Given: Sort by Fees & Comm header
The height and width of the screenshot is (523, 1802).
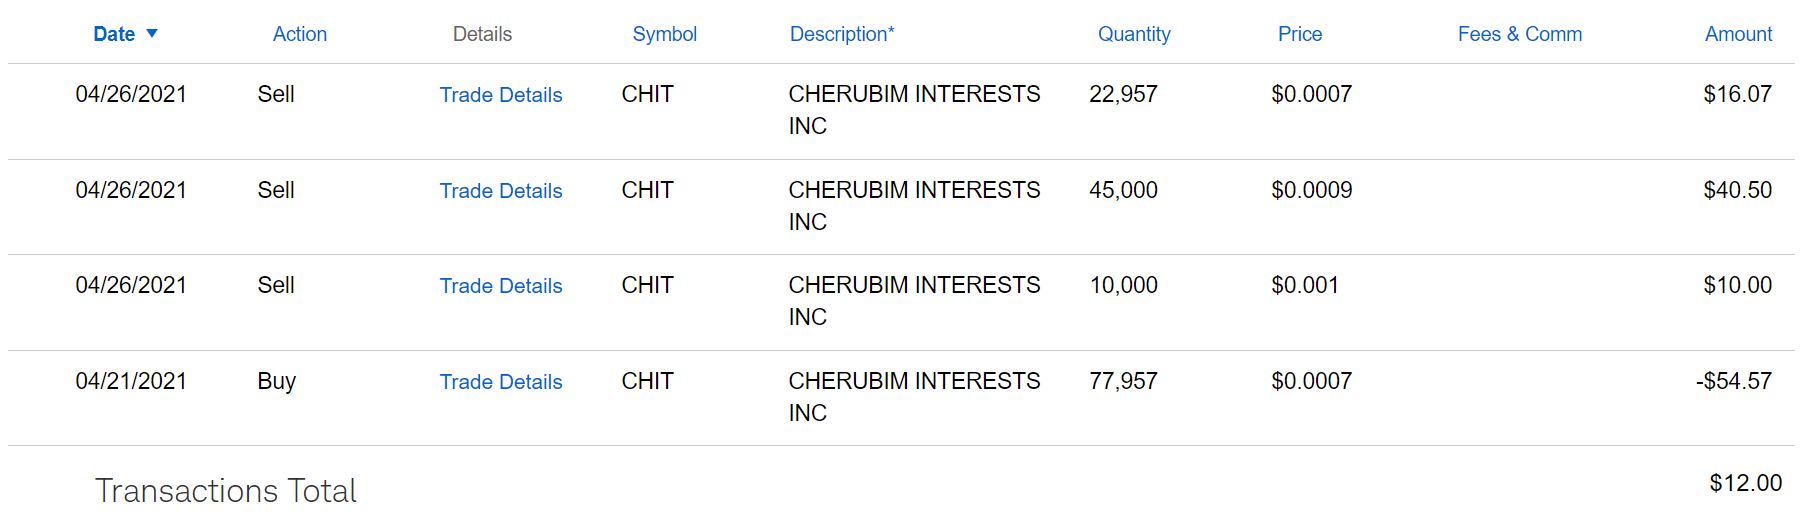Looking at the screenshot, I should tap(1519, 34).
